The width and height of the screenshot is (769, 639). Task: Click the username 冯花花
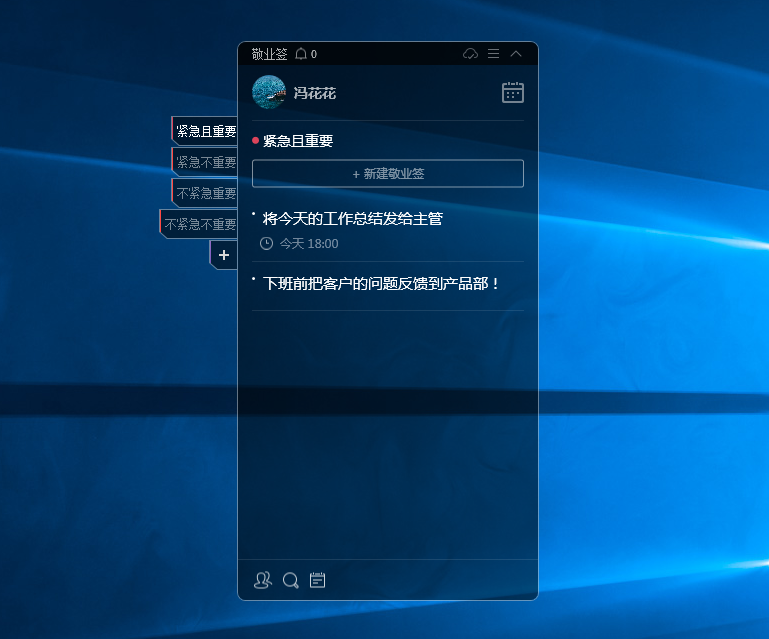click(x=315, y=93)
